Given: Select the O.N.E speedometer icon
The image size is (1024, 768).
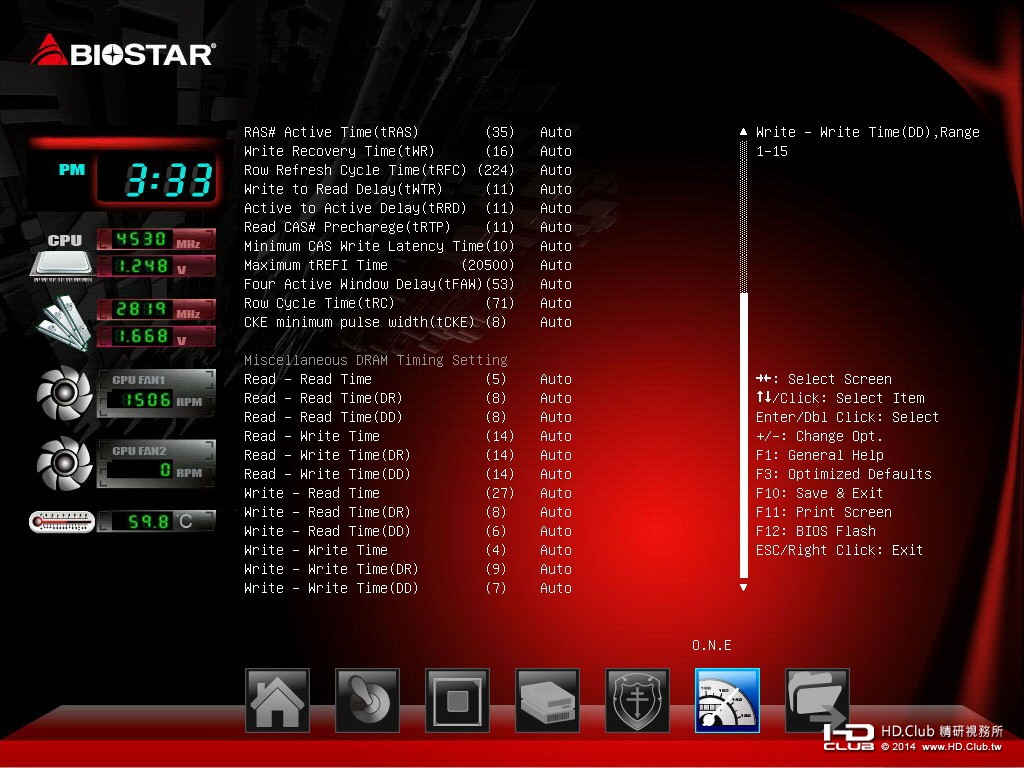Looking at the screenshot, I should click(x=728, y=701).
